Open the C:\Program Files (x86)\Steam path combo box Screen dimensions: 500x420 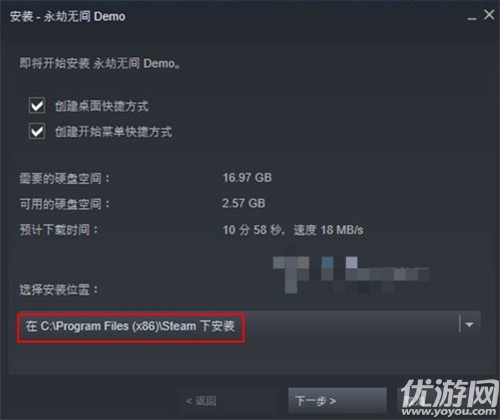click(x=248, y=325)
